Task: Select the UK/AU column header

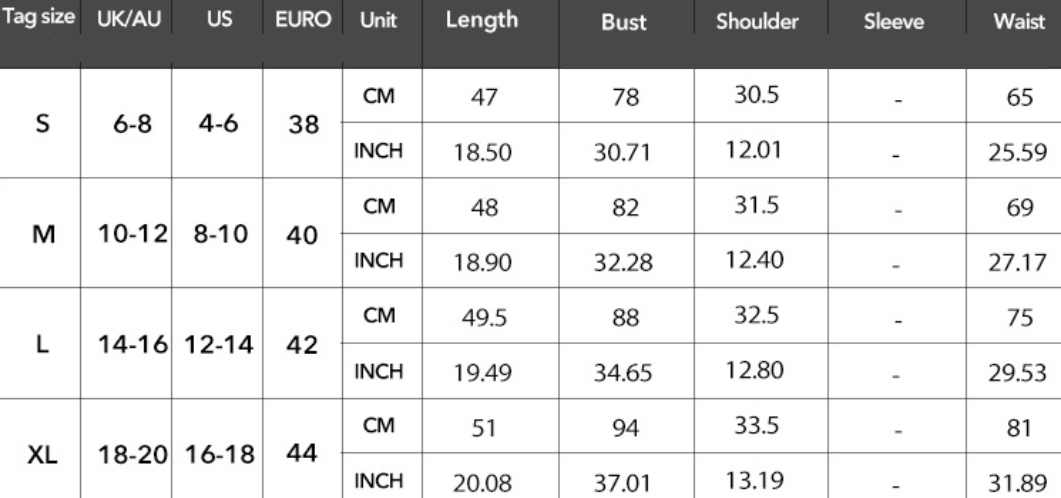Action: point(129,20)
